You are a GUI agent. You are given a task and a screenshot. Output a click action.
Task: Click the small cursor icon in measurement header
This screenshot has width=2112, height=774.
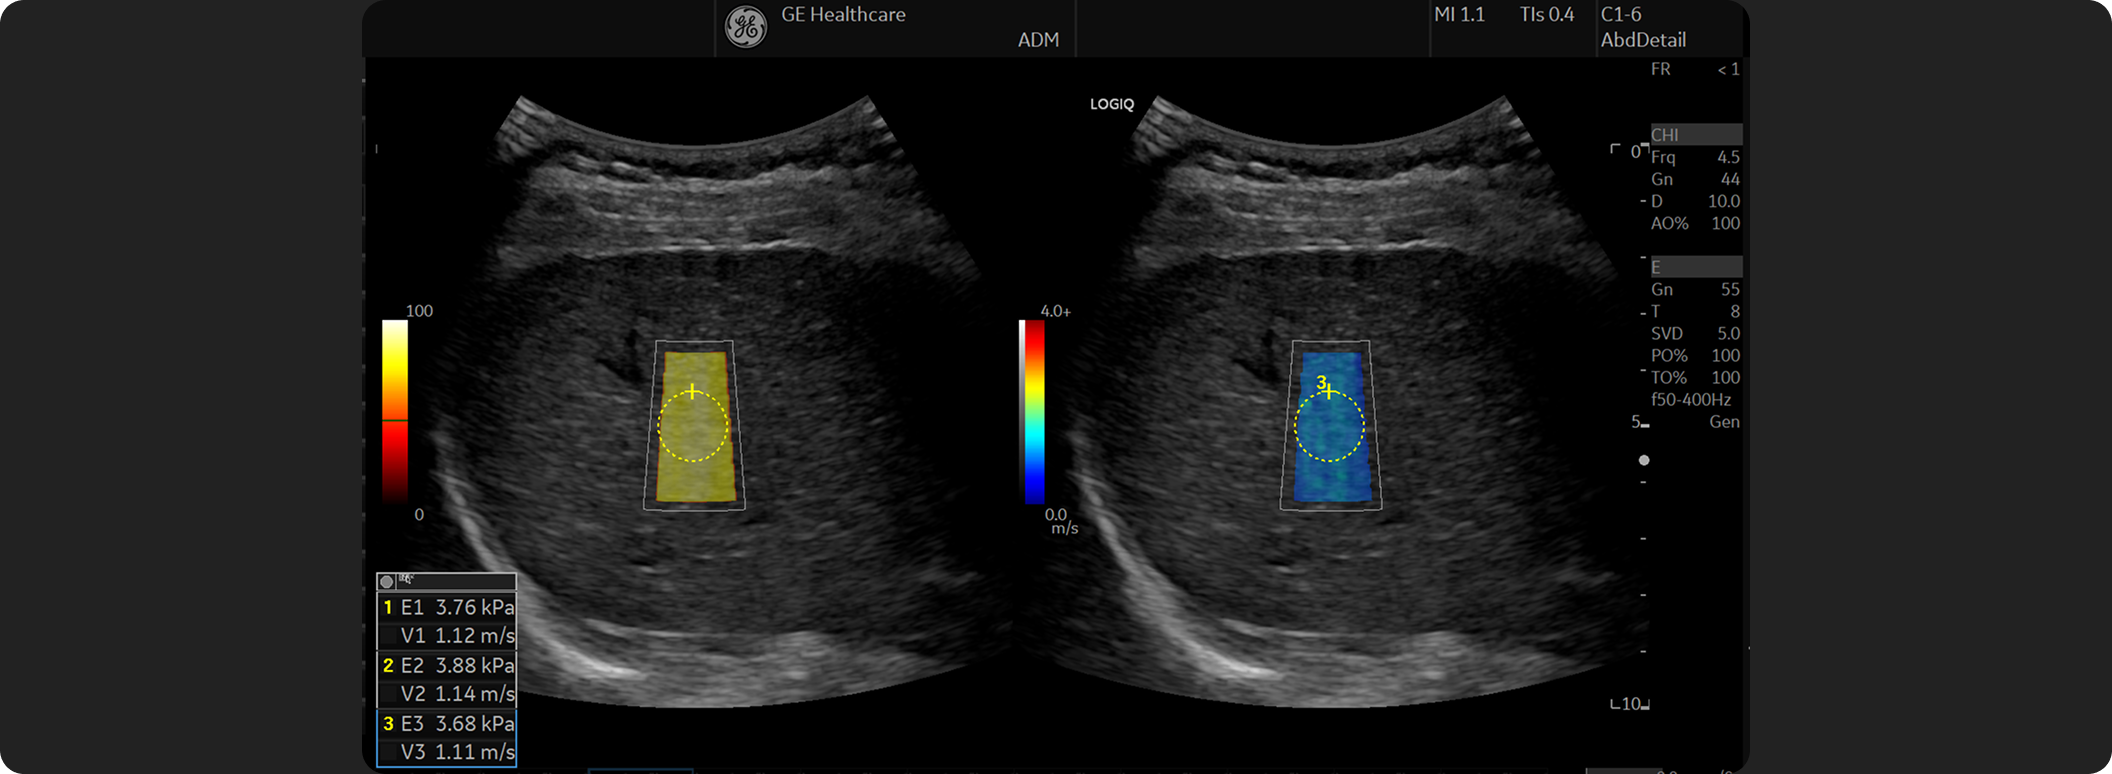pos(406,579)
